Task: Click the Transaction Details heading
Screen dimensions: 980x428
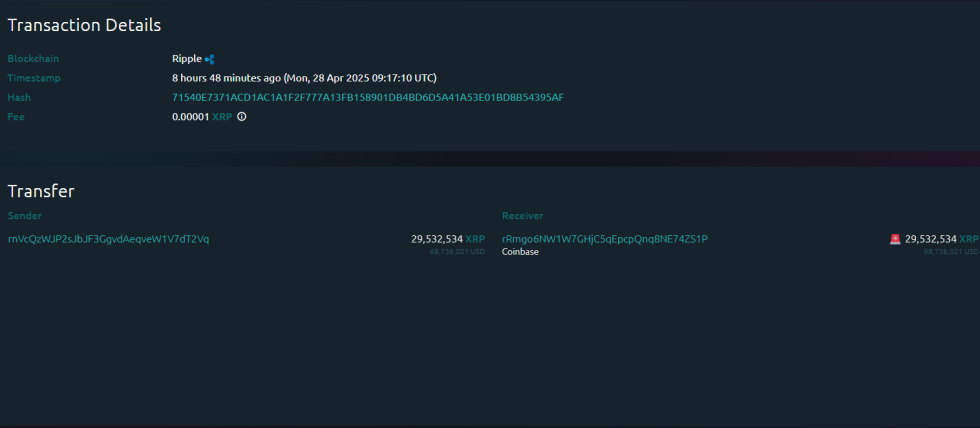Action: (84, 25)
